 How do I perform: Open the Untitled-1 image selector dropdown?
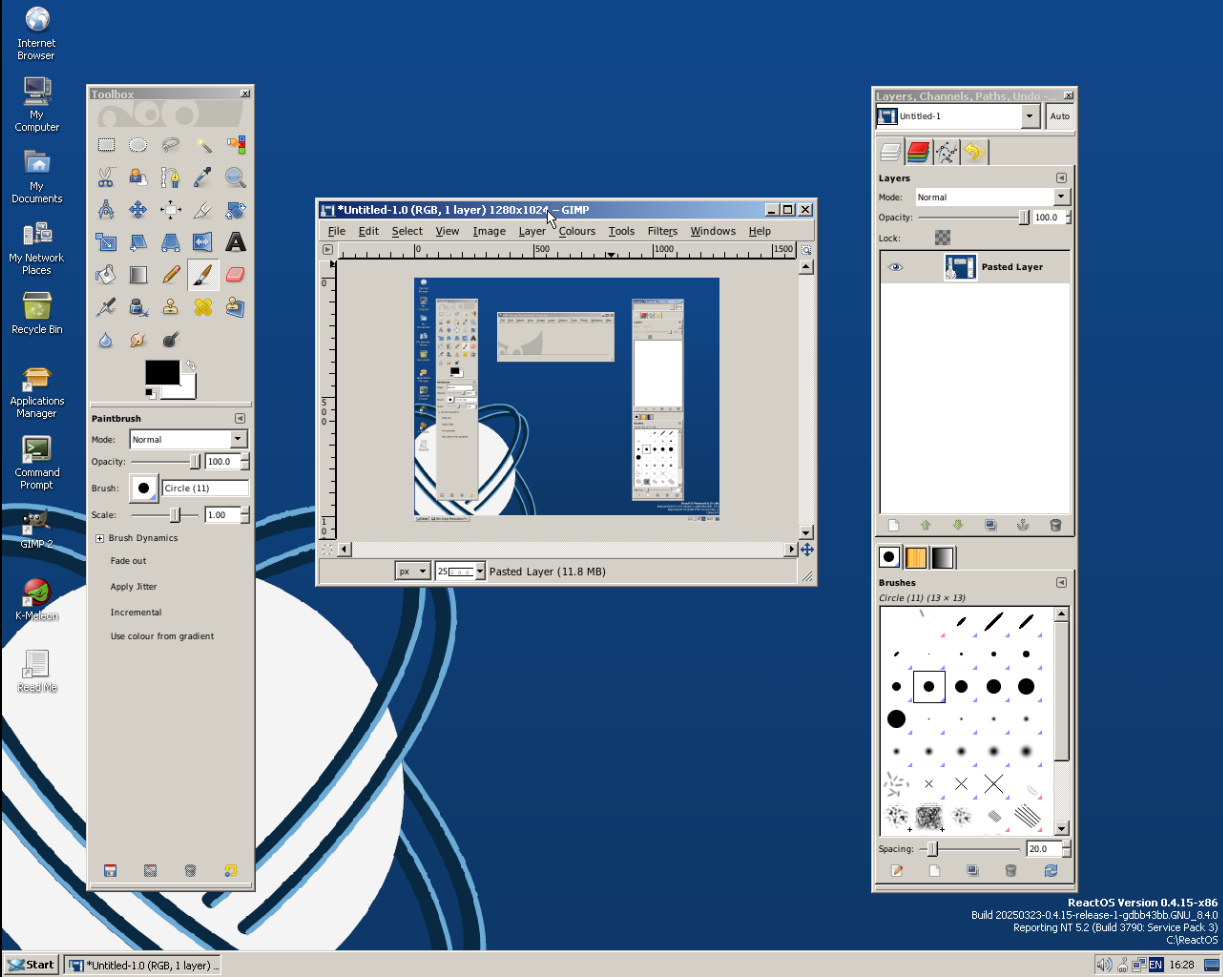[1030, 117]
